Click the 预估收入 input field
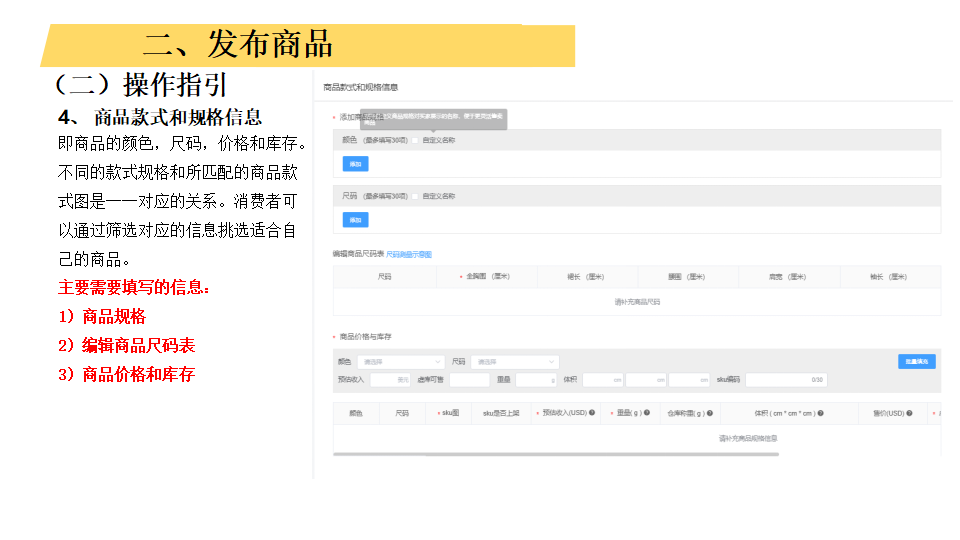 coord(390,380)
